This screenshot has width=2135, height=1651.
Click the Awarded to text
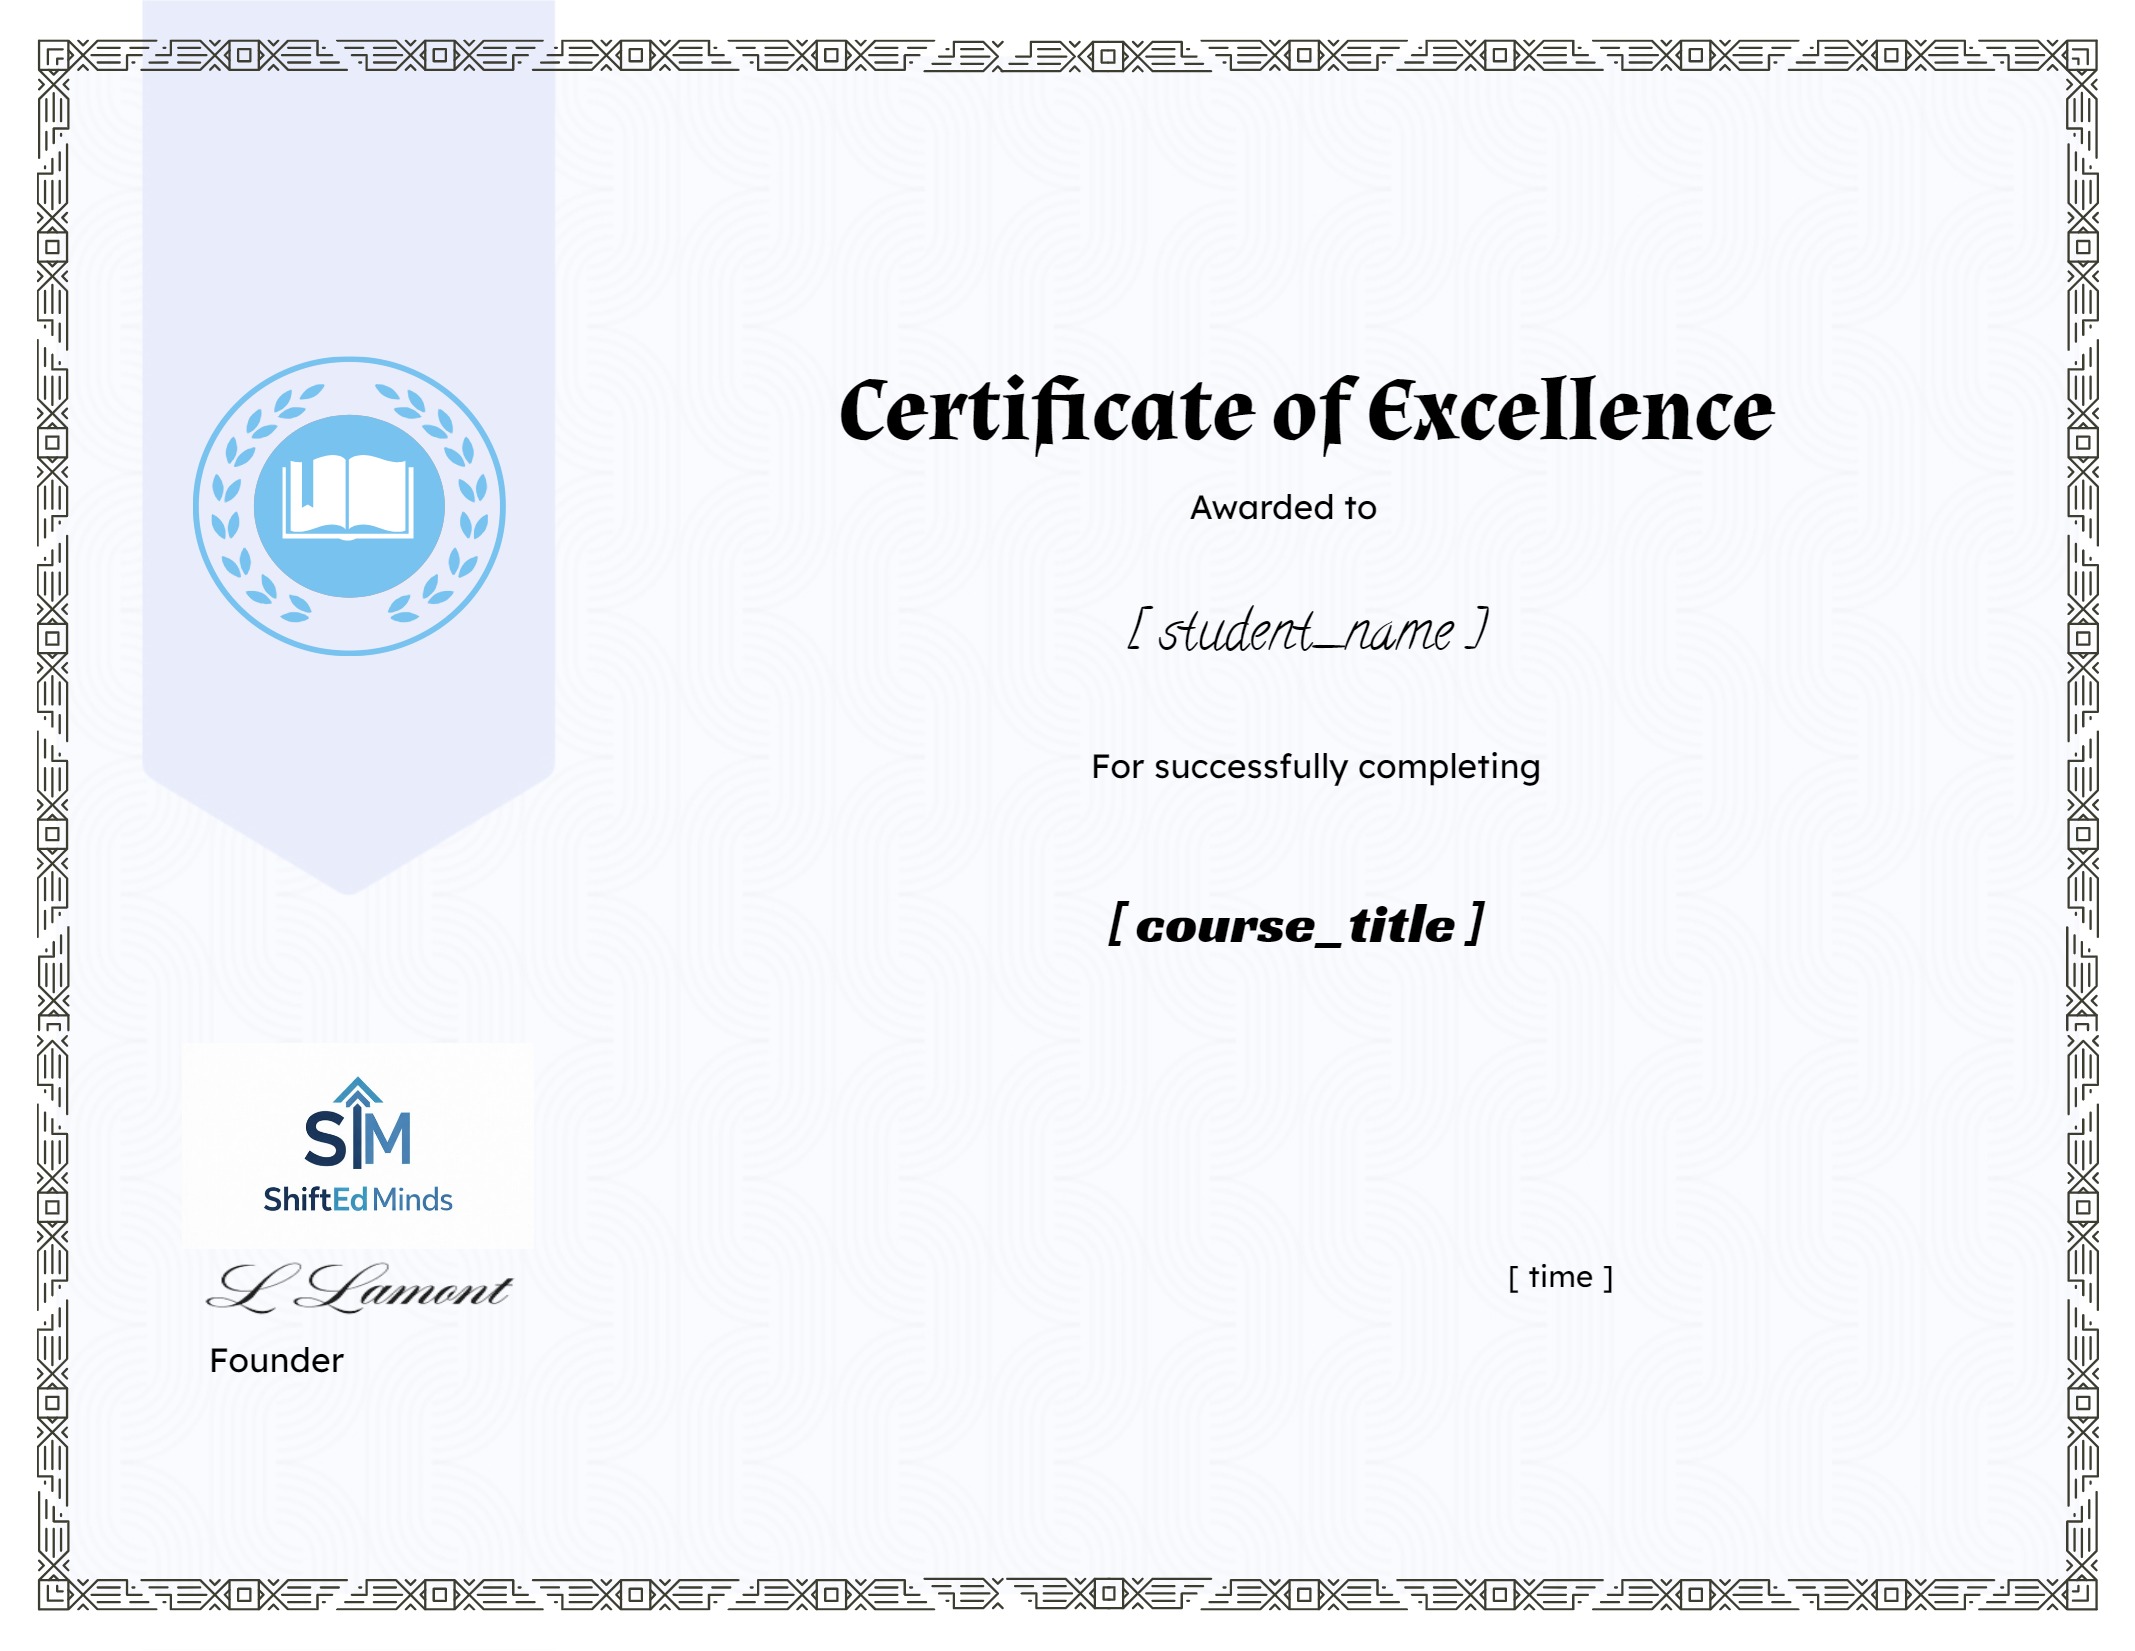pos(1282,508)
